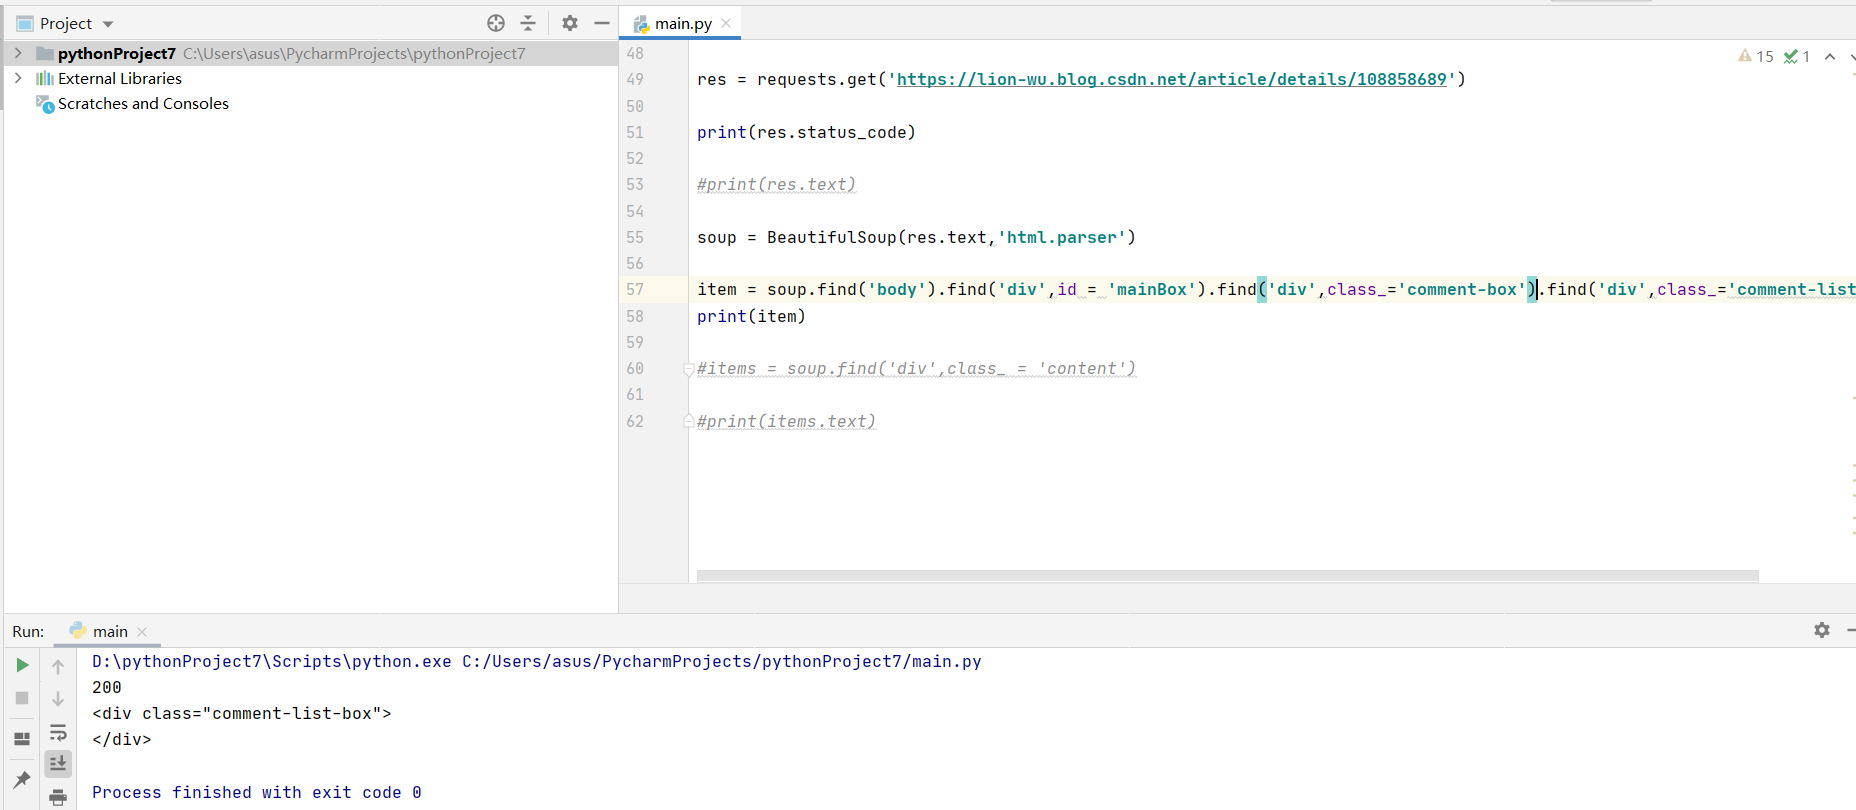The image size is (1856, 810).
Task: Expand the pythonProject7 folder
Action: coord(18,53)
